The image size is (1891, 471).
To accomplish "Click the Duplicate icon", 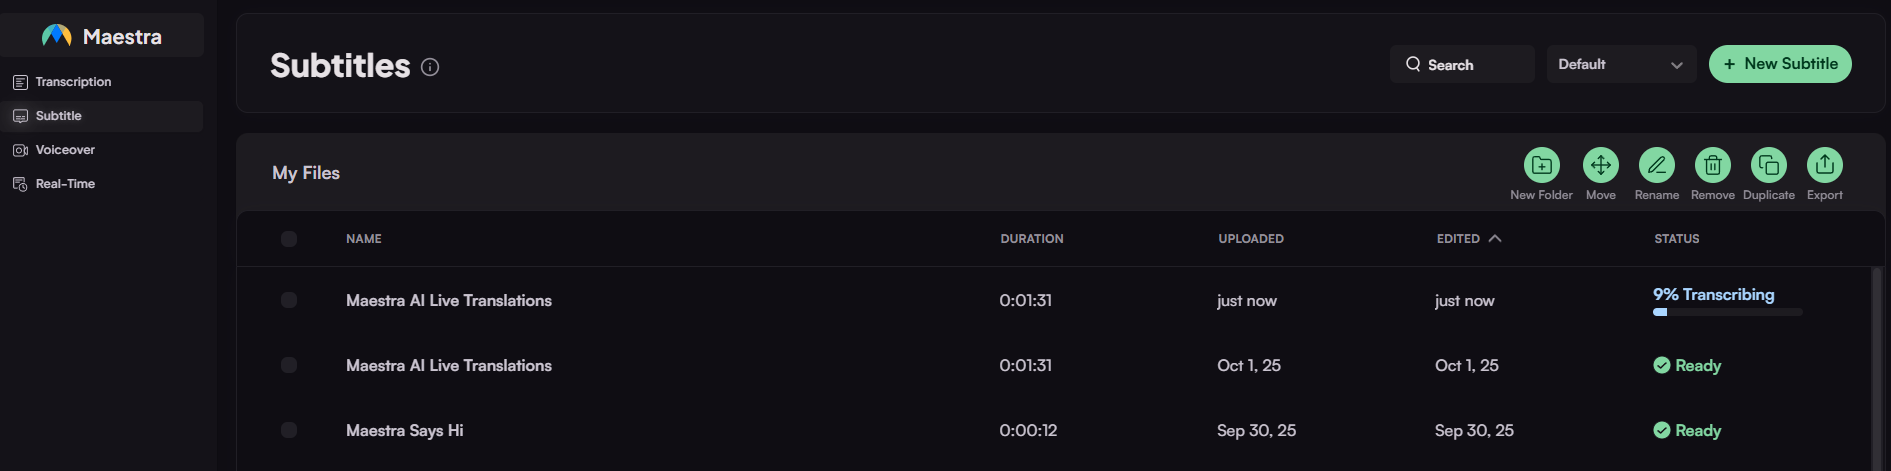I will pyautogui.click(x=1768, y=165).
